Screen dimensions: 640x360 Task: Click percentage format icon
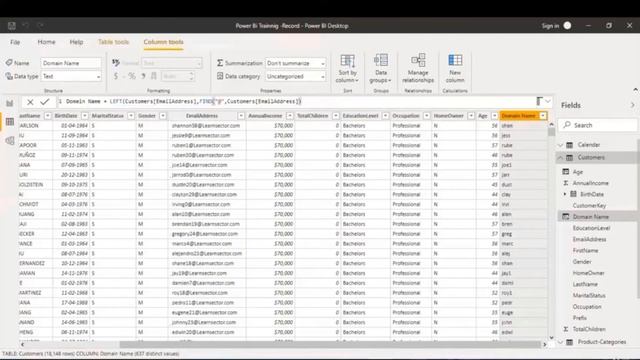click(x=131, y=76)
